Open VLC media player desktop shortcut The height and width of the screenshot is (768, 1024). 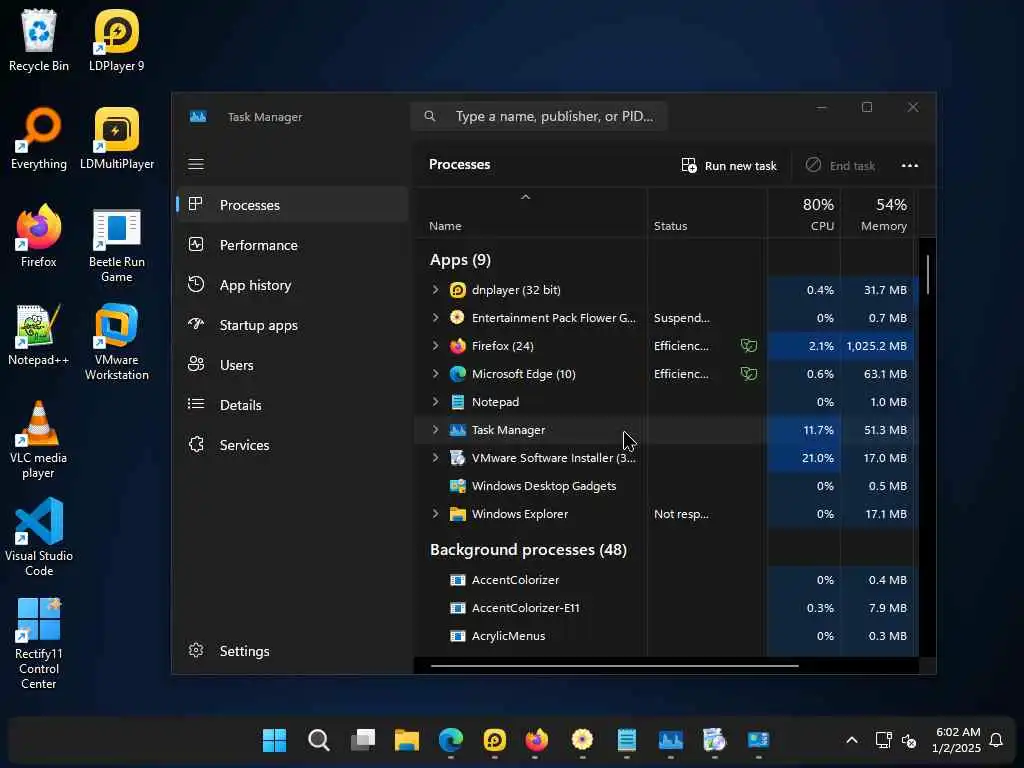39,440
